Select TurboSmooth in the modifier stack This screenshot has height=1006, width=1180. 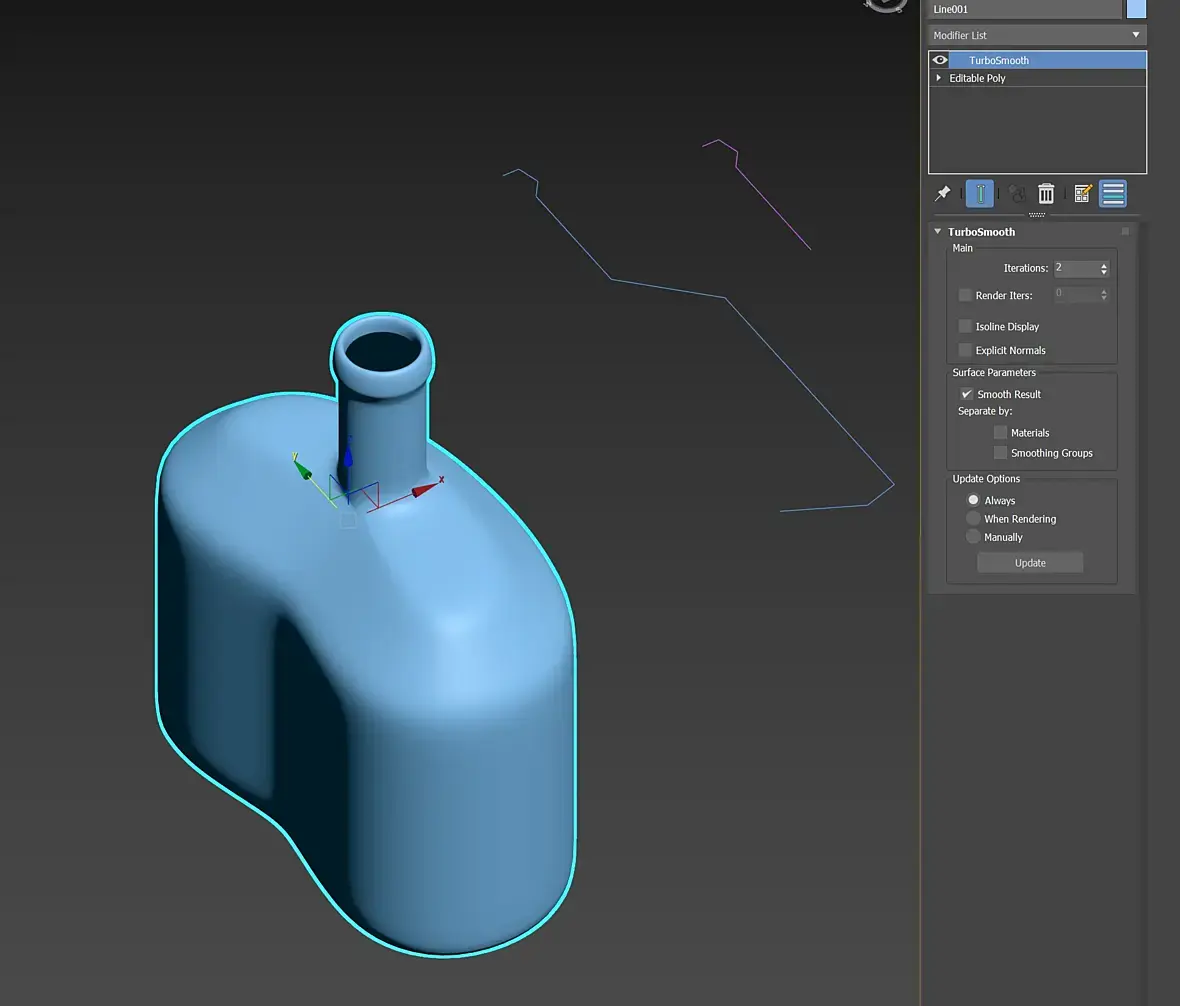(1000, 60)
